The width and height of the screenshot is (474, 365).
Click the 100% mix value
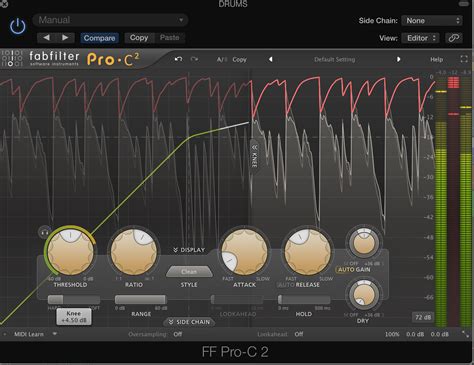(x=392, y=334)
